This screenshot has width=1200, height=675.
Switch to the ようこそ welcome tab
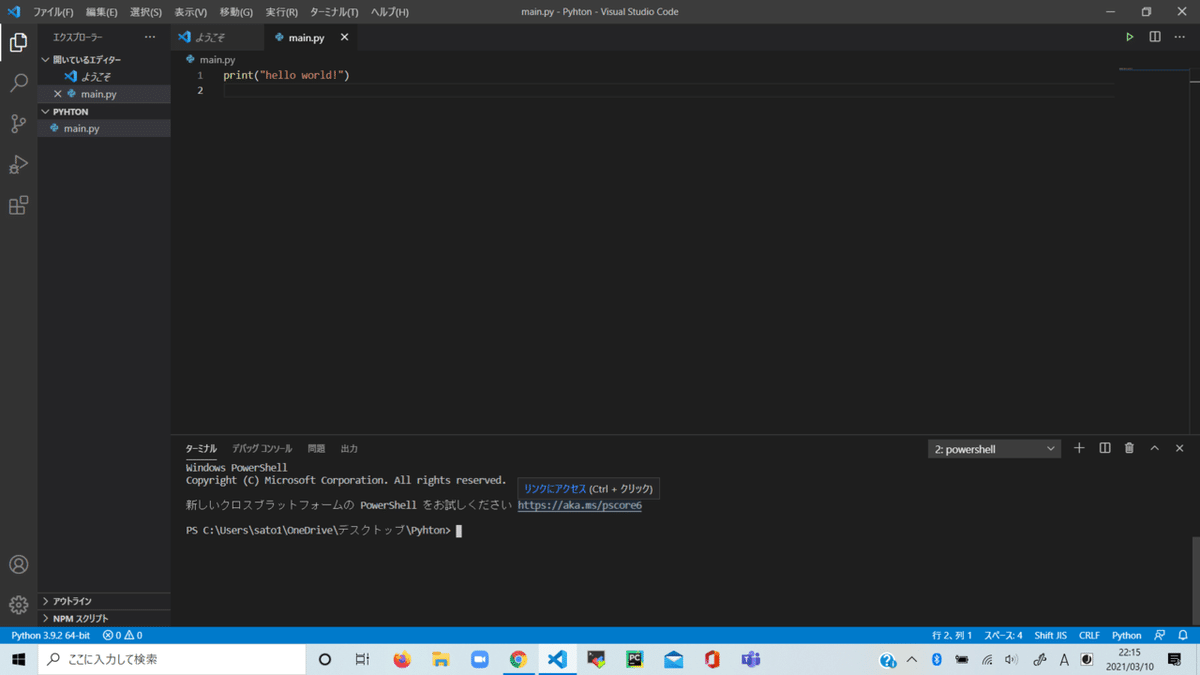pos(217,37)
